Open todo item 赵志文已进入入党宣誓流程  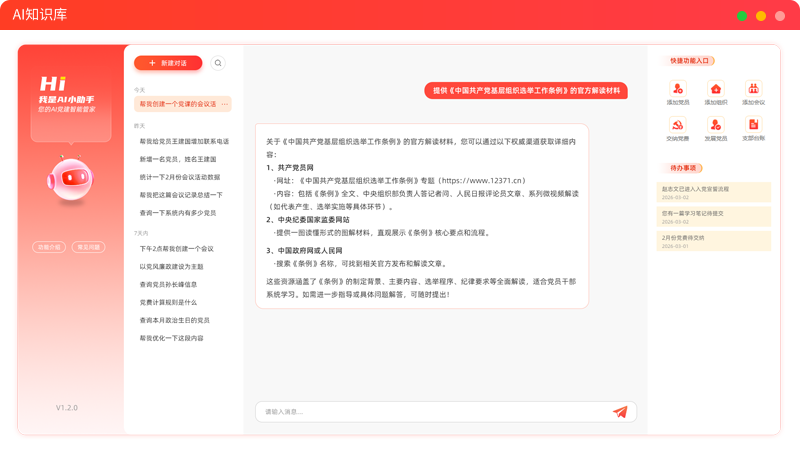coord(713,192)
